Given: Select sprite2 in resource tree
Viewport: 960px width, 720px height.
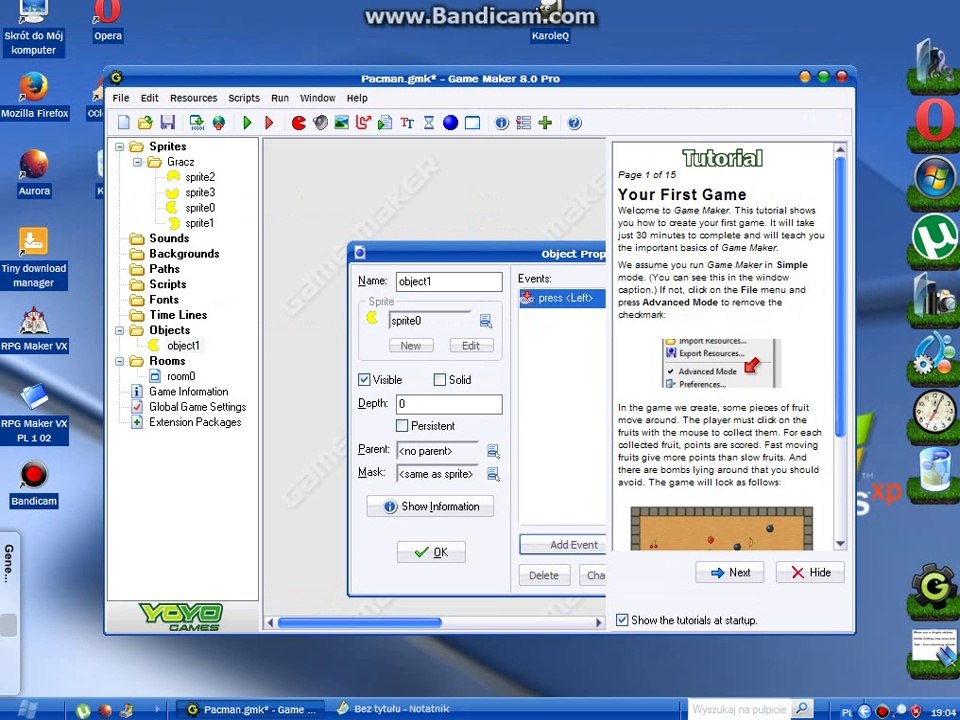Looking at the screenshot, I should [200, 177].
